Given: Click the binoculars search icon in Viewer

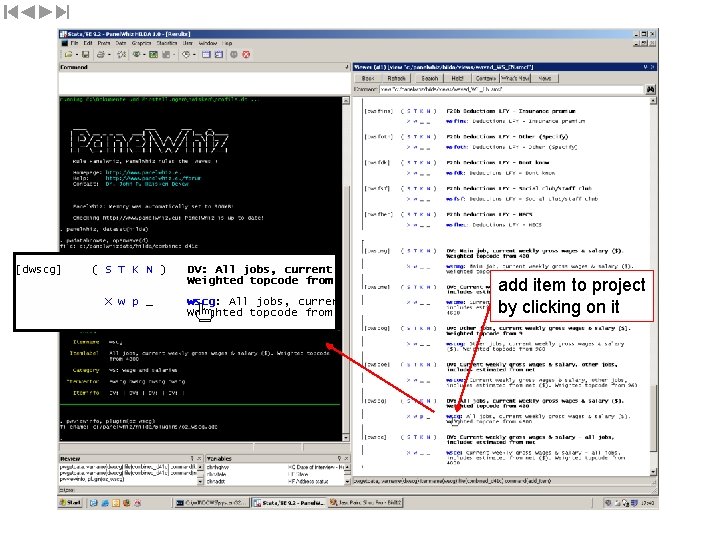Looking at the screenshot, I should tap(650, 89).
